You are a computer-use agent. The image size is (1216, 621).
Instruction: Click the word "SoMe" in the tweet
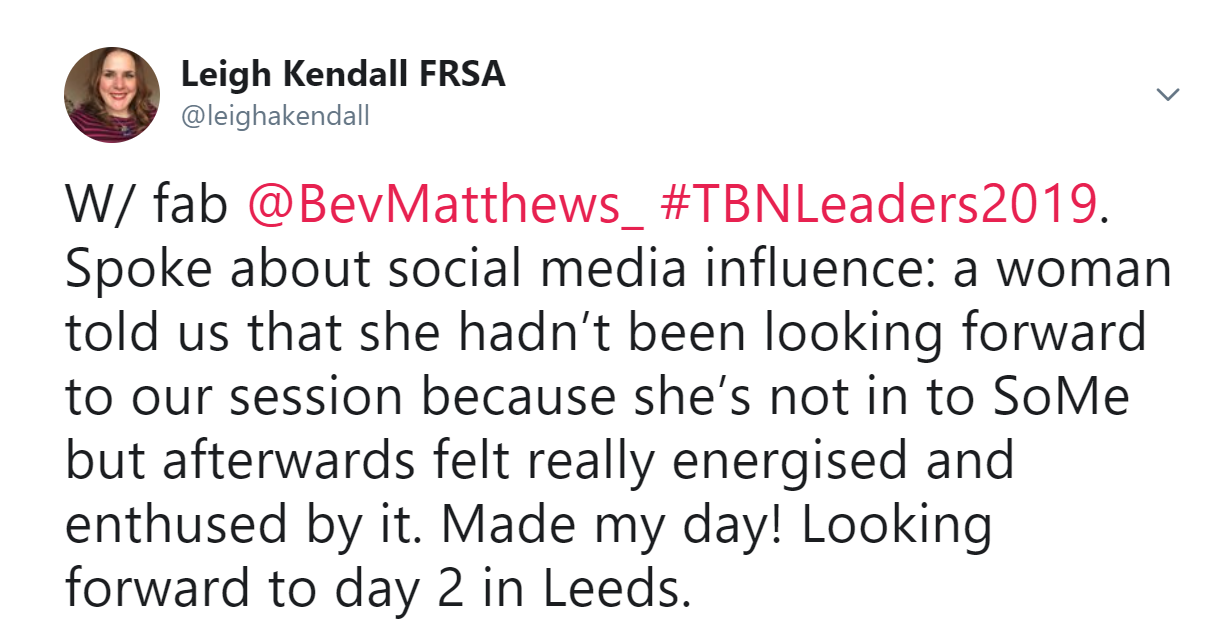coord(1066,397)
